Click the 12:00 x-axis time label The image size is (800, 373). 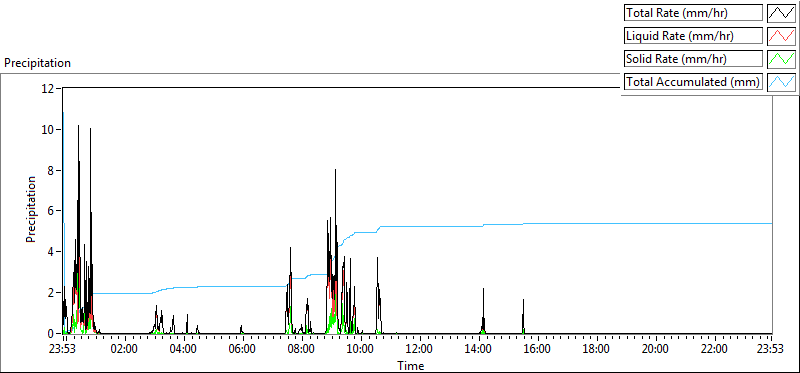point(419,350)
